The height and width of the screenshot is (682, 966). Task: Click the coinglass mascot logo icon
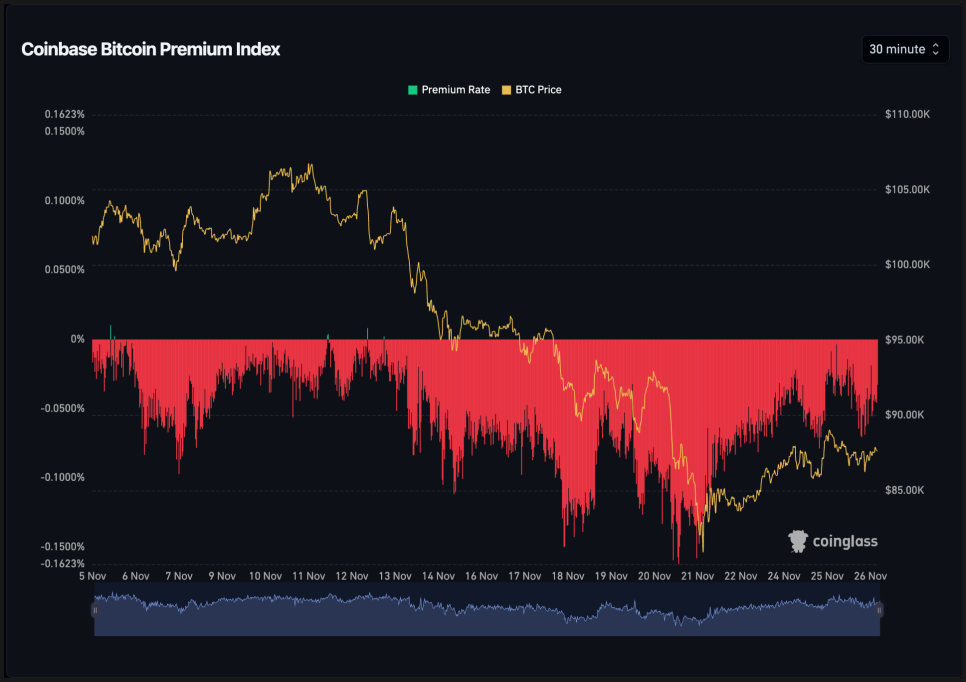(x=798, y=541)
